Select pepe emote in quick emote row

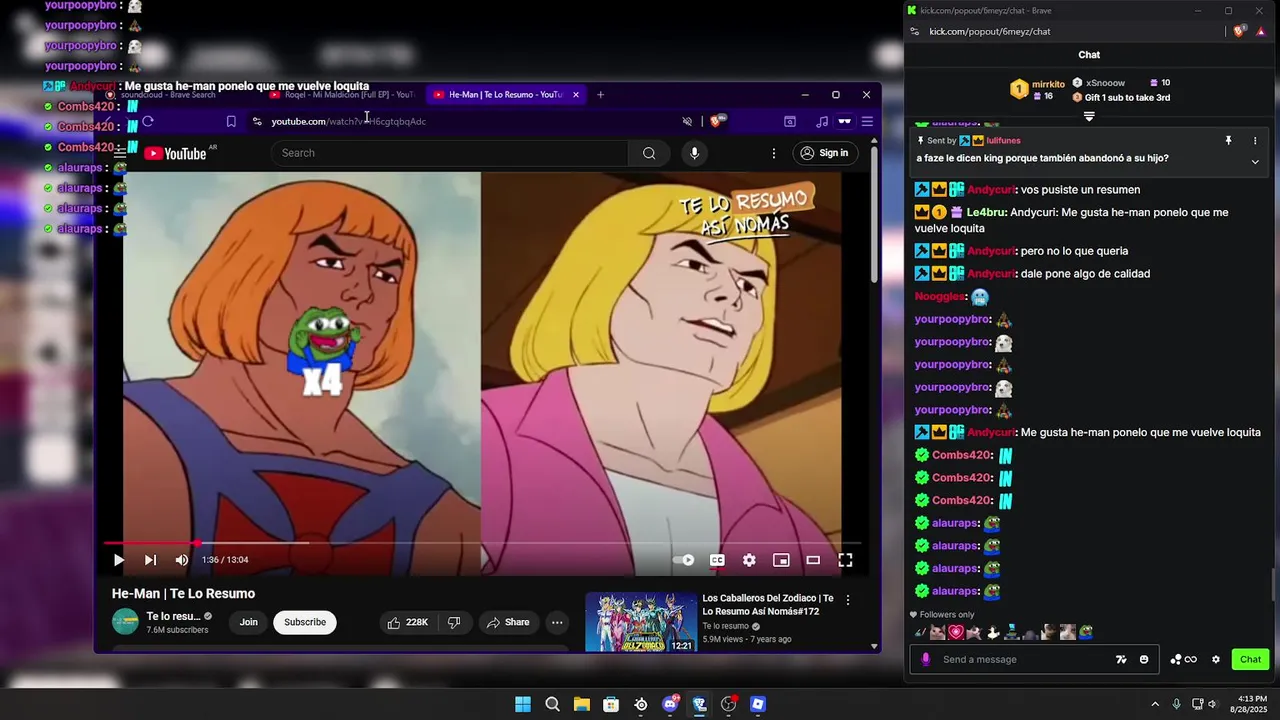[x=1086, y=632]
